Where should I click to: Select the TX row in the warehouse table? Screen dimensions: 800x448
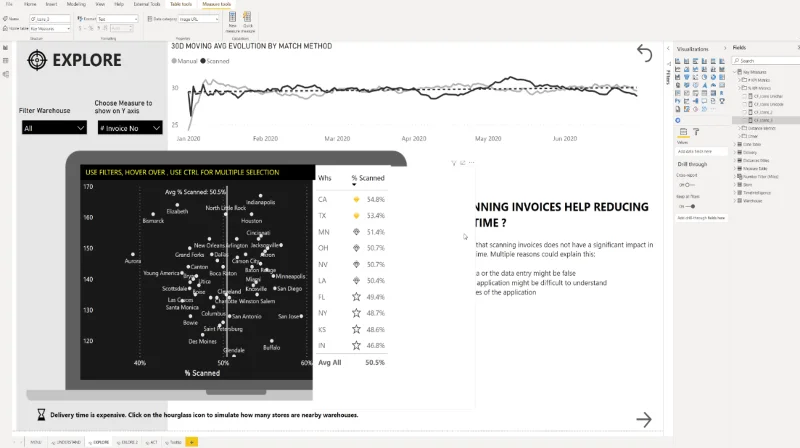352,216
